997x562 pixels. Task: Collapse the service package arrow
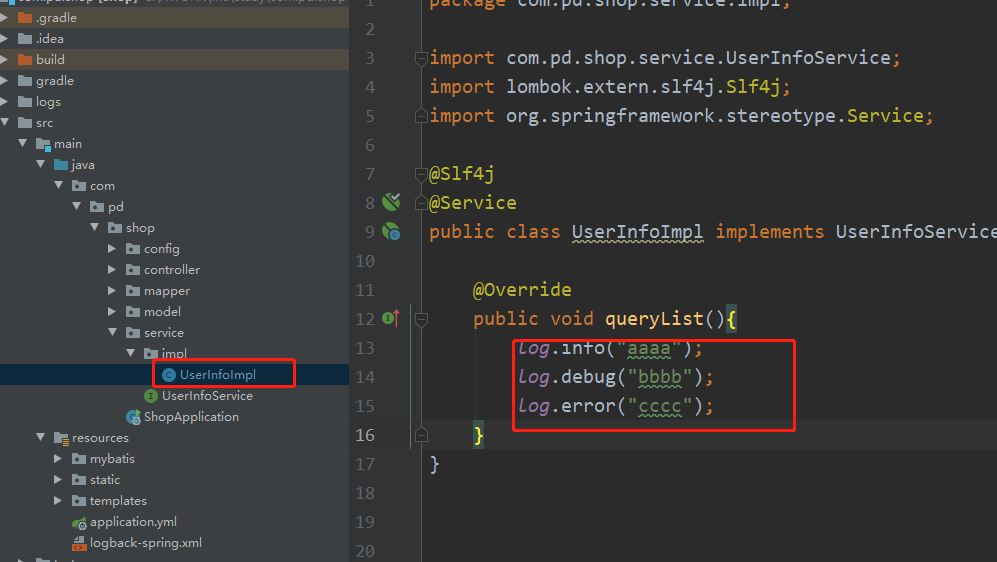coord(113,332)
